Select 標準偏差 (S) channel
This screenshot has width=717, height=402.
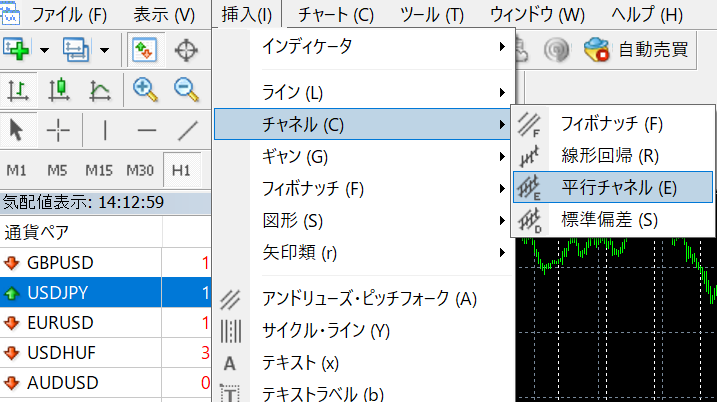[613, 220]
